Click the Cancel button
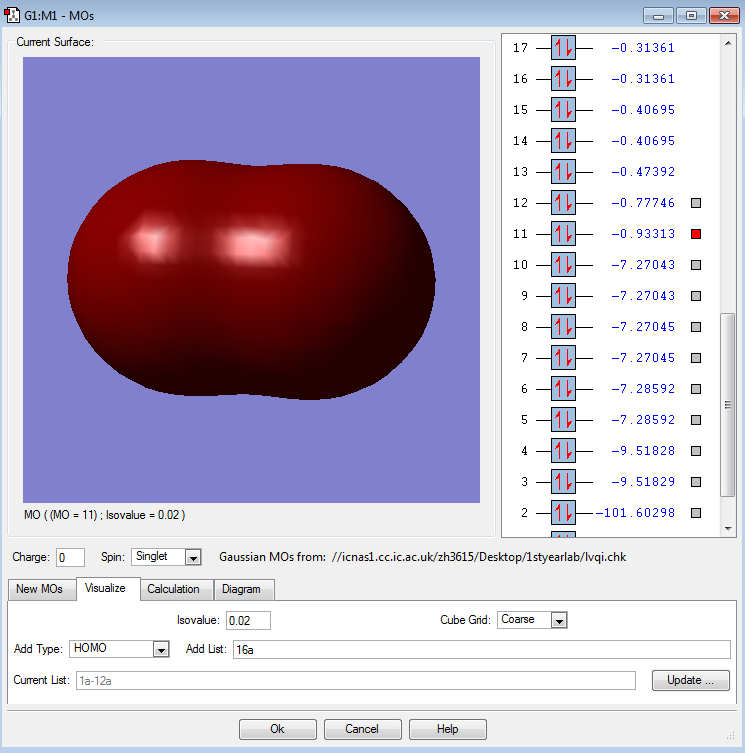Screen dimensions: 745x753 click(362, 729)
